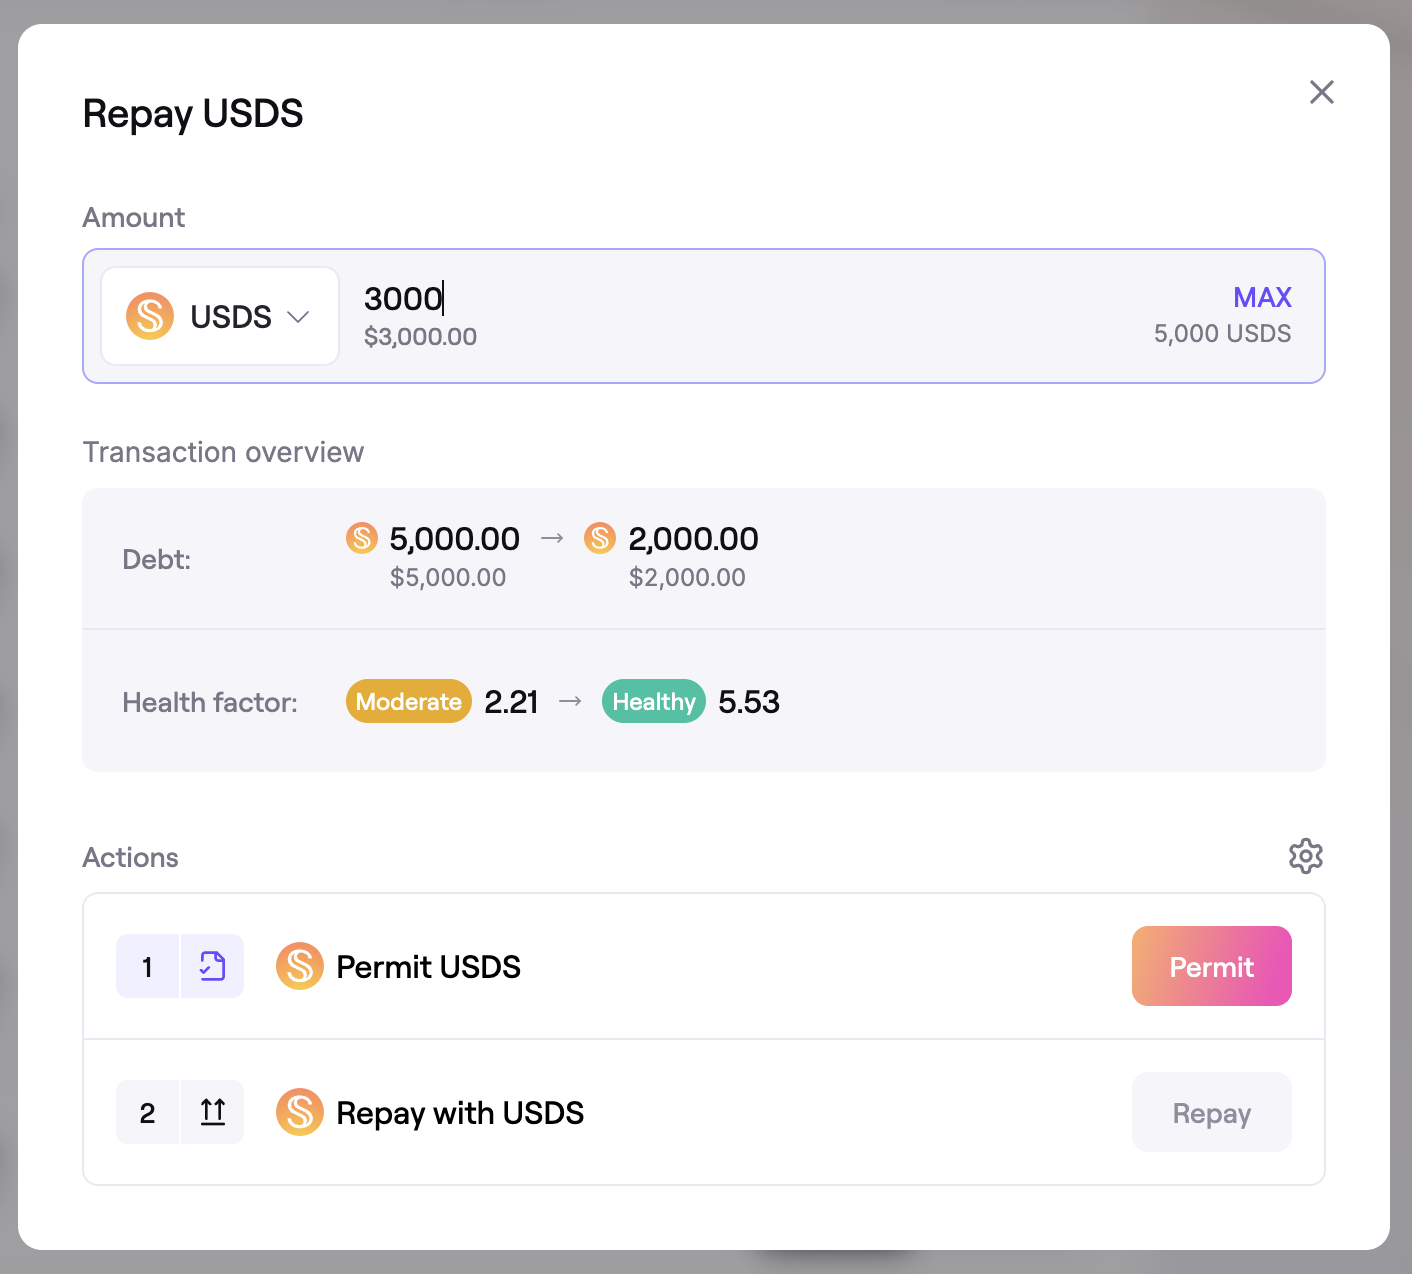Open the Actions settings gear
The image size is (1412, 1274).
[1305, 856]
